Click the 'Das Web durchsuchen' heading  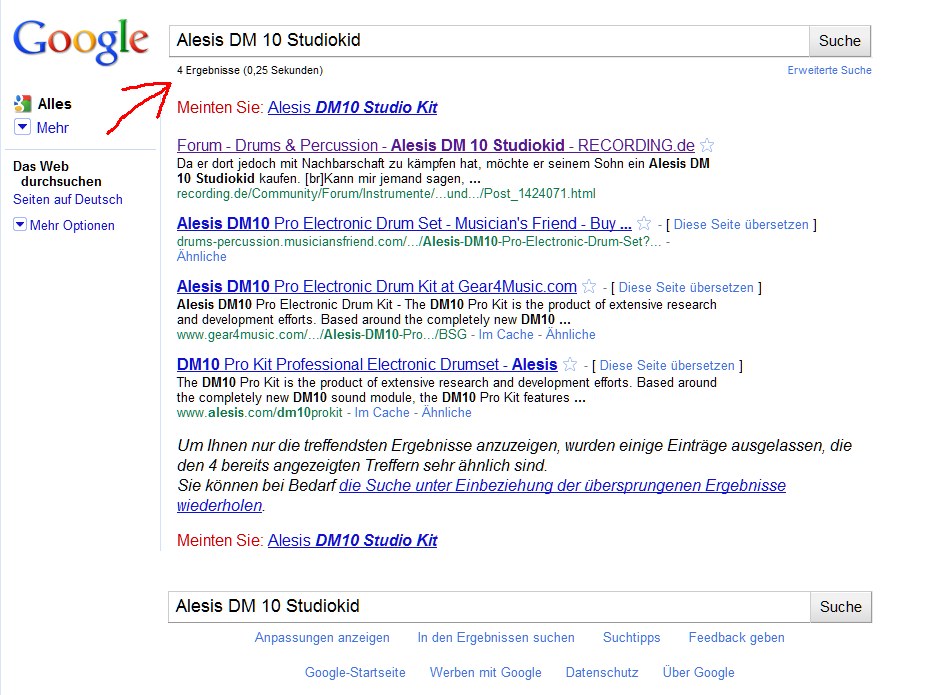(x=57, y=174)
